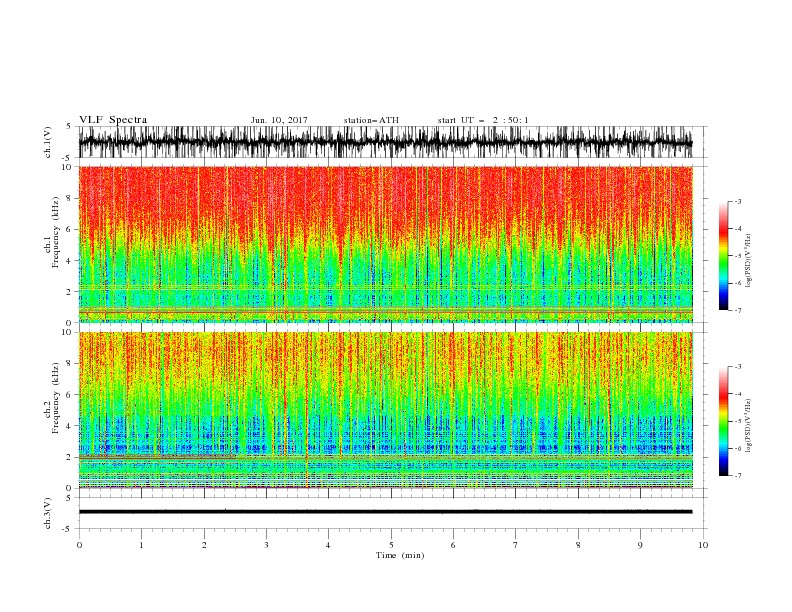Click the ch.1 frequency tick "6"
This screenshot has width=792, height=612.
pyautogui.click(x=69, y=229)
